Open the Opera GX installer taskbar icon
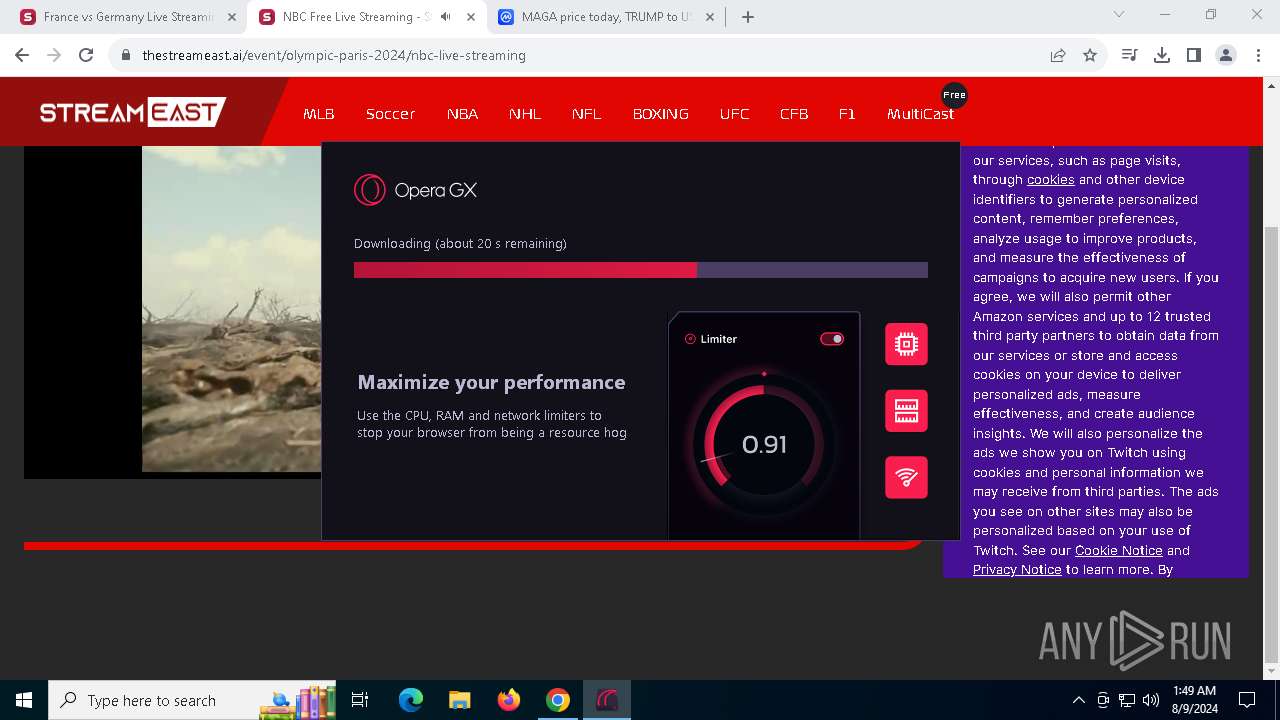The height and width of the screenshot is (720, 1280). [607, 700]
